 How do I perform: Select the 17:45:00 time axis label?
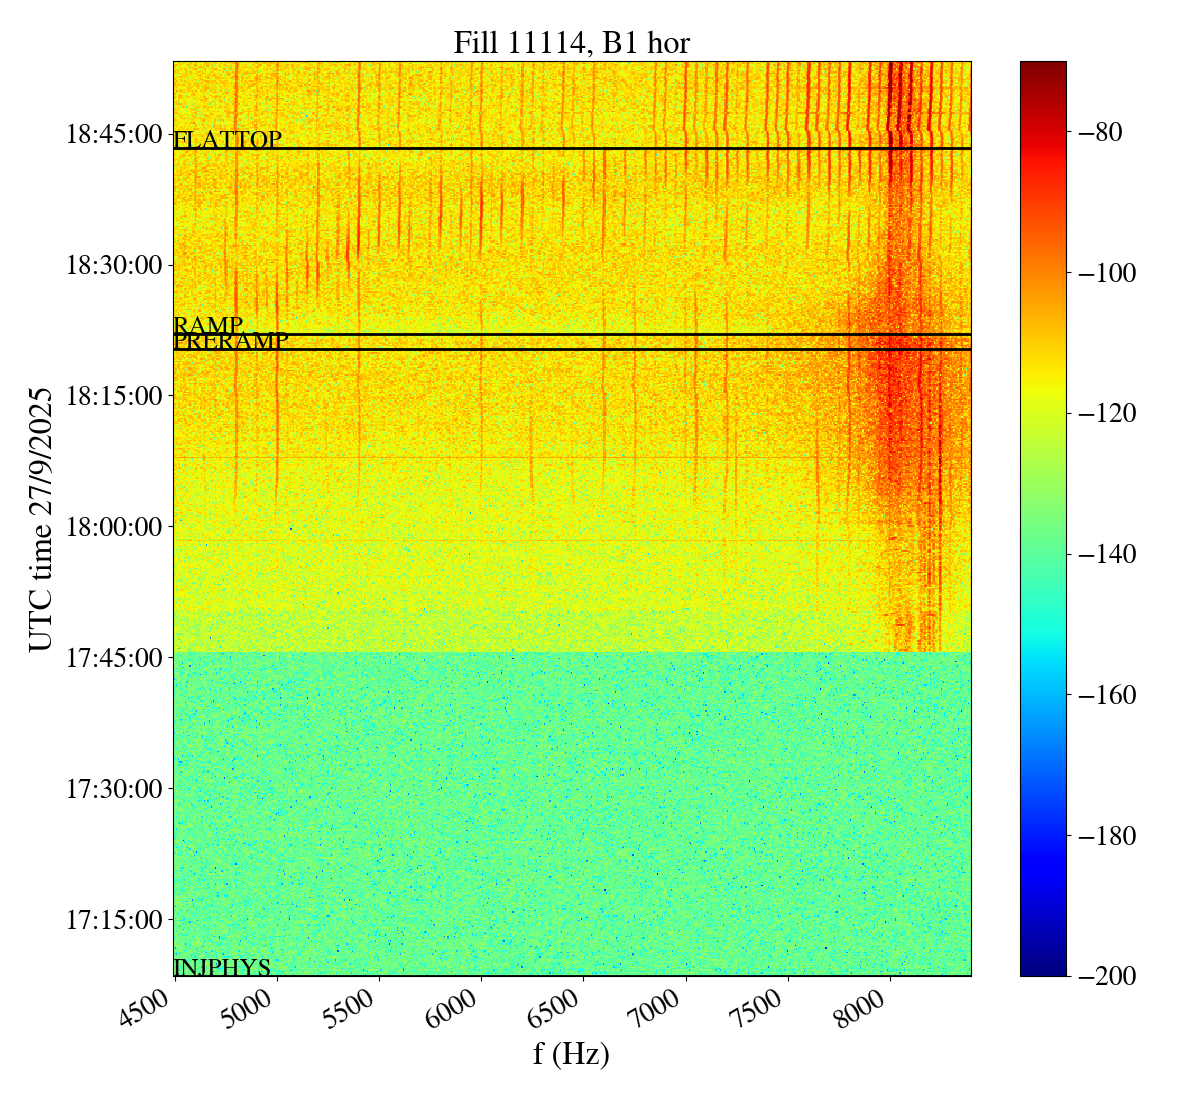coord(113,658)
